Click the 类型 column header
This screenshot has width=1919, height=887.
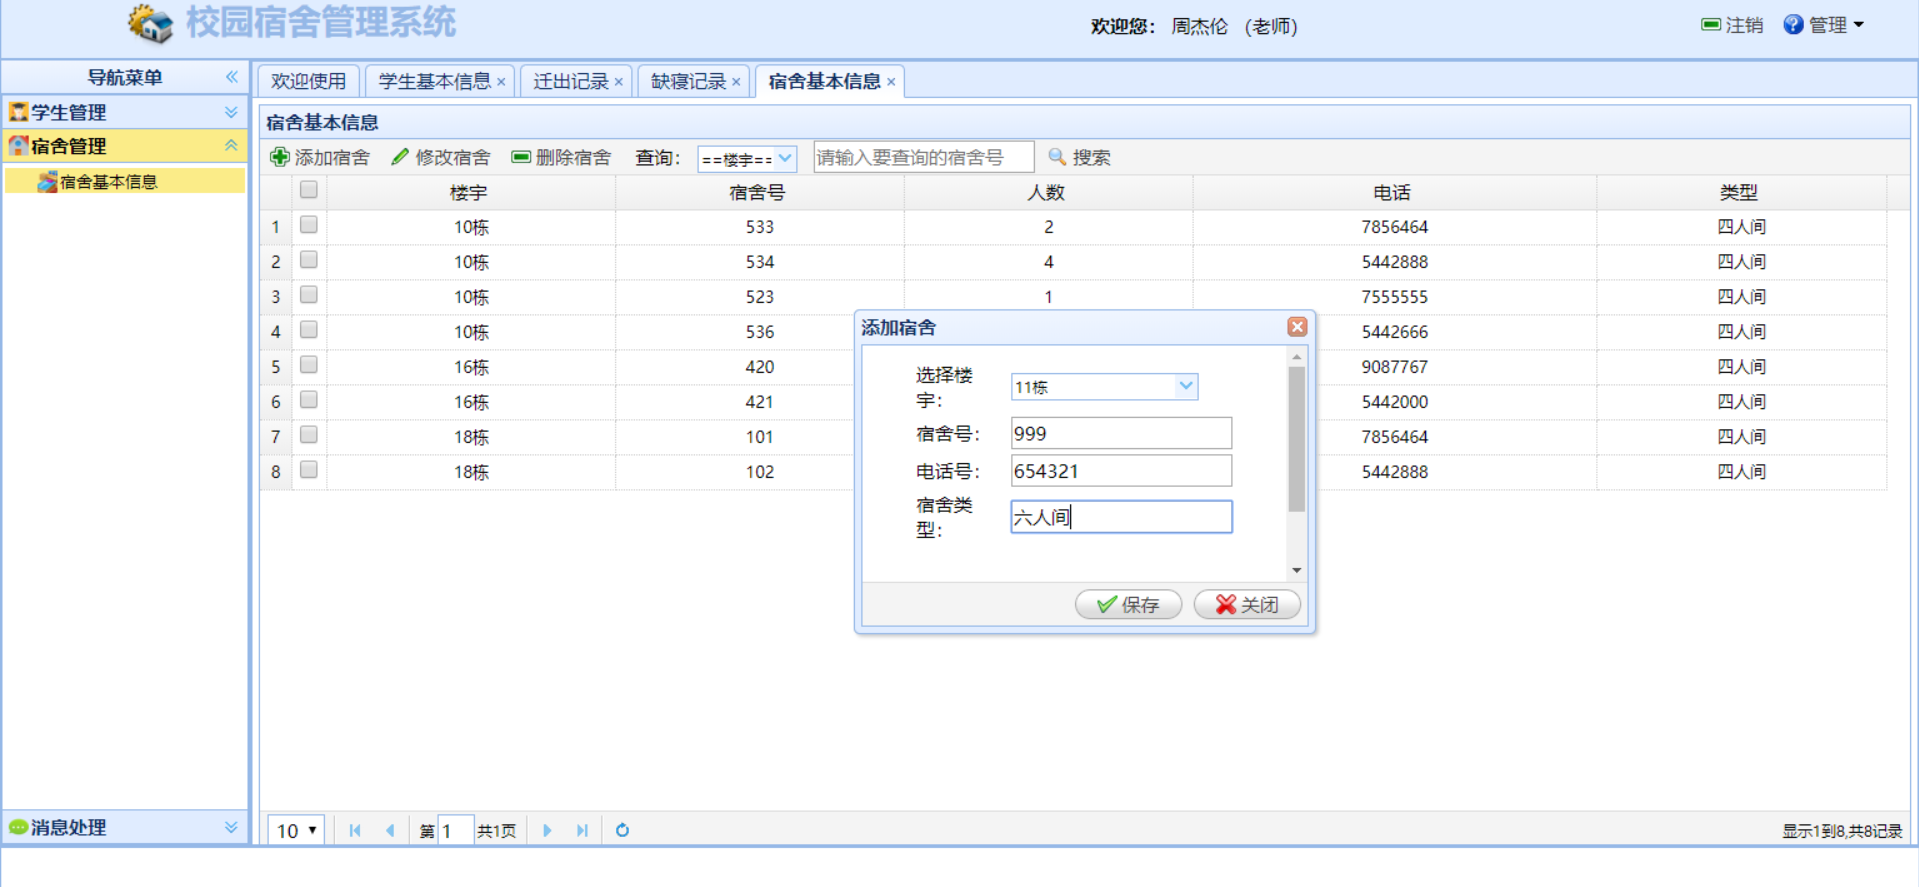1740,192
